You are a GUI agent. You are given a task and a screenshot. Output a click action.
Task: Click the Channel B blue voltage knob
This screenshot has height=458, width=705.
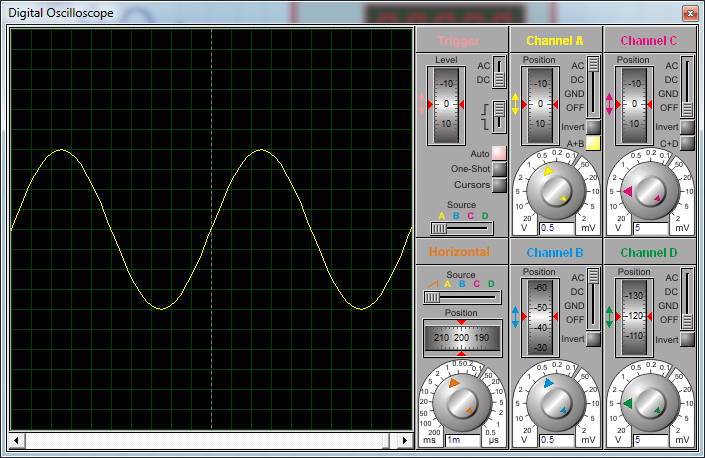tap(556, 403)
